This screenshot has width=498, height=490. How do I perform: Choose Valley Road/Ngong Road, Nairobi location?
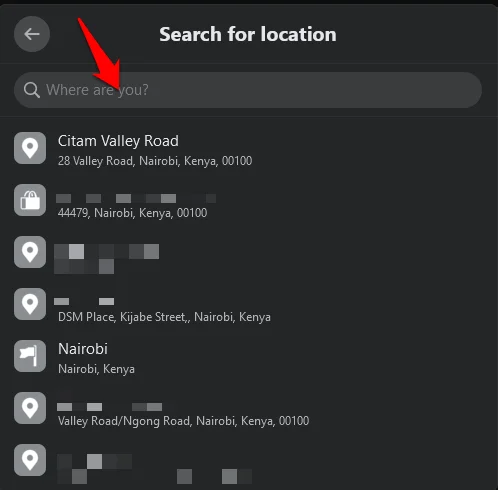(249, 409)
